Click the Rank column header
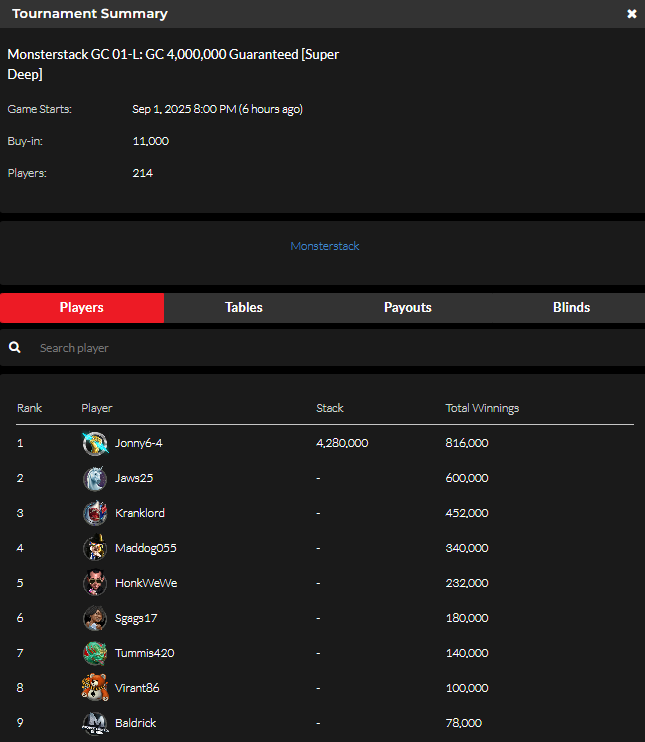This screenshot has width=645, height=742. (x=29, y=408)
